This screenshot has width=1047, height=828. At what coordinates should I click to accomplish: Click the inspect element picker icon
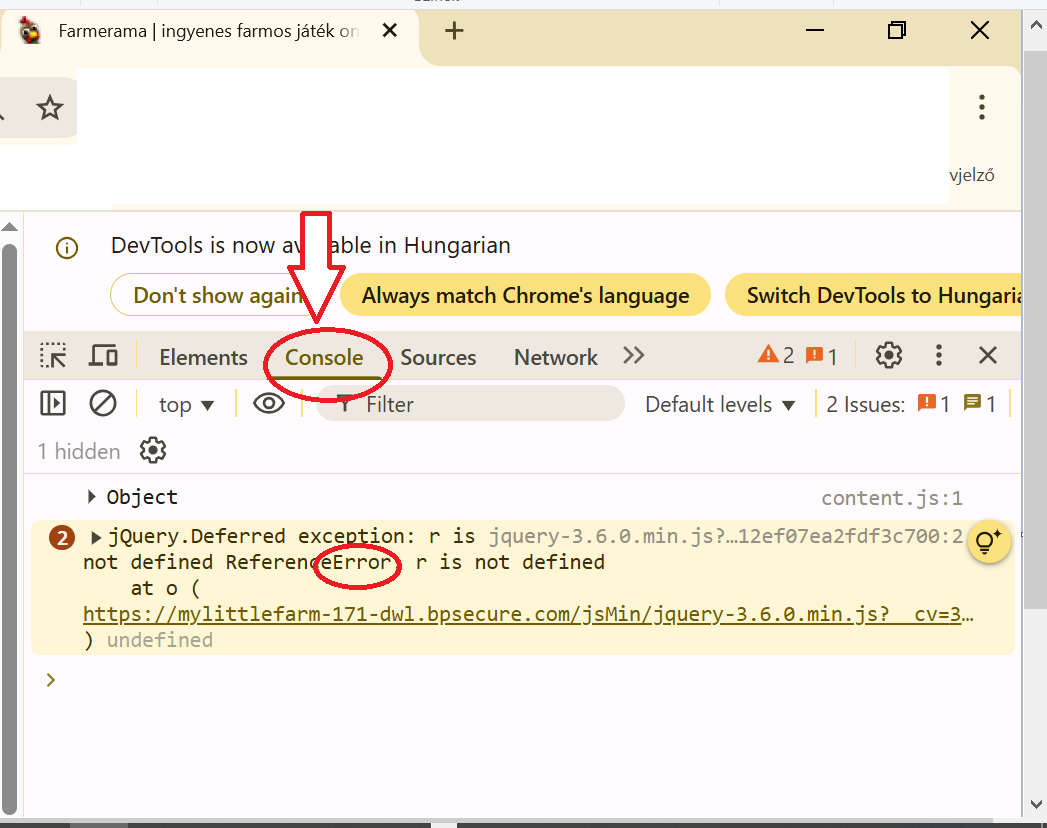point(53,356)
